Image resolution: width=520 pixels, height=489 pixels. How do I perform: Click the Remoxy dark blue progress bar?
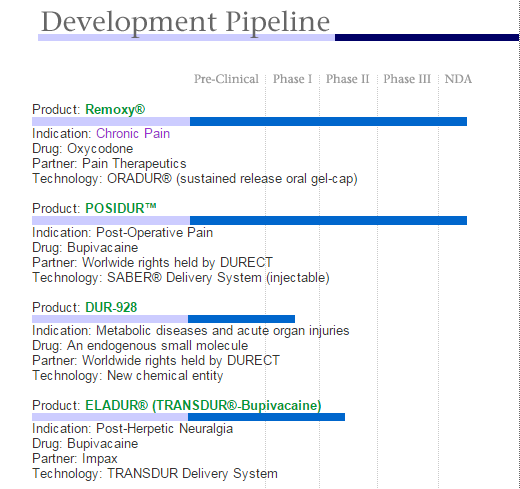(328, 121)
